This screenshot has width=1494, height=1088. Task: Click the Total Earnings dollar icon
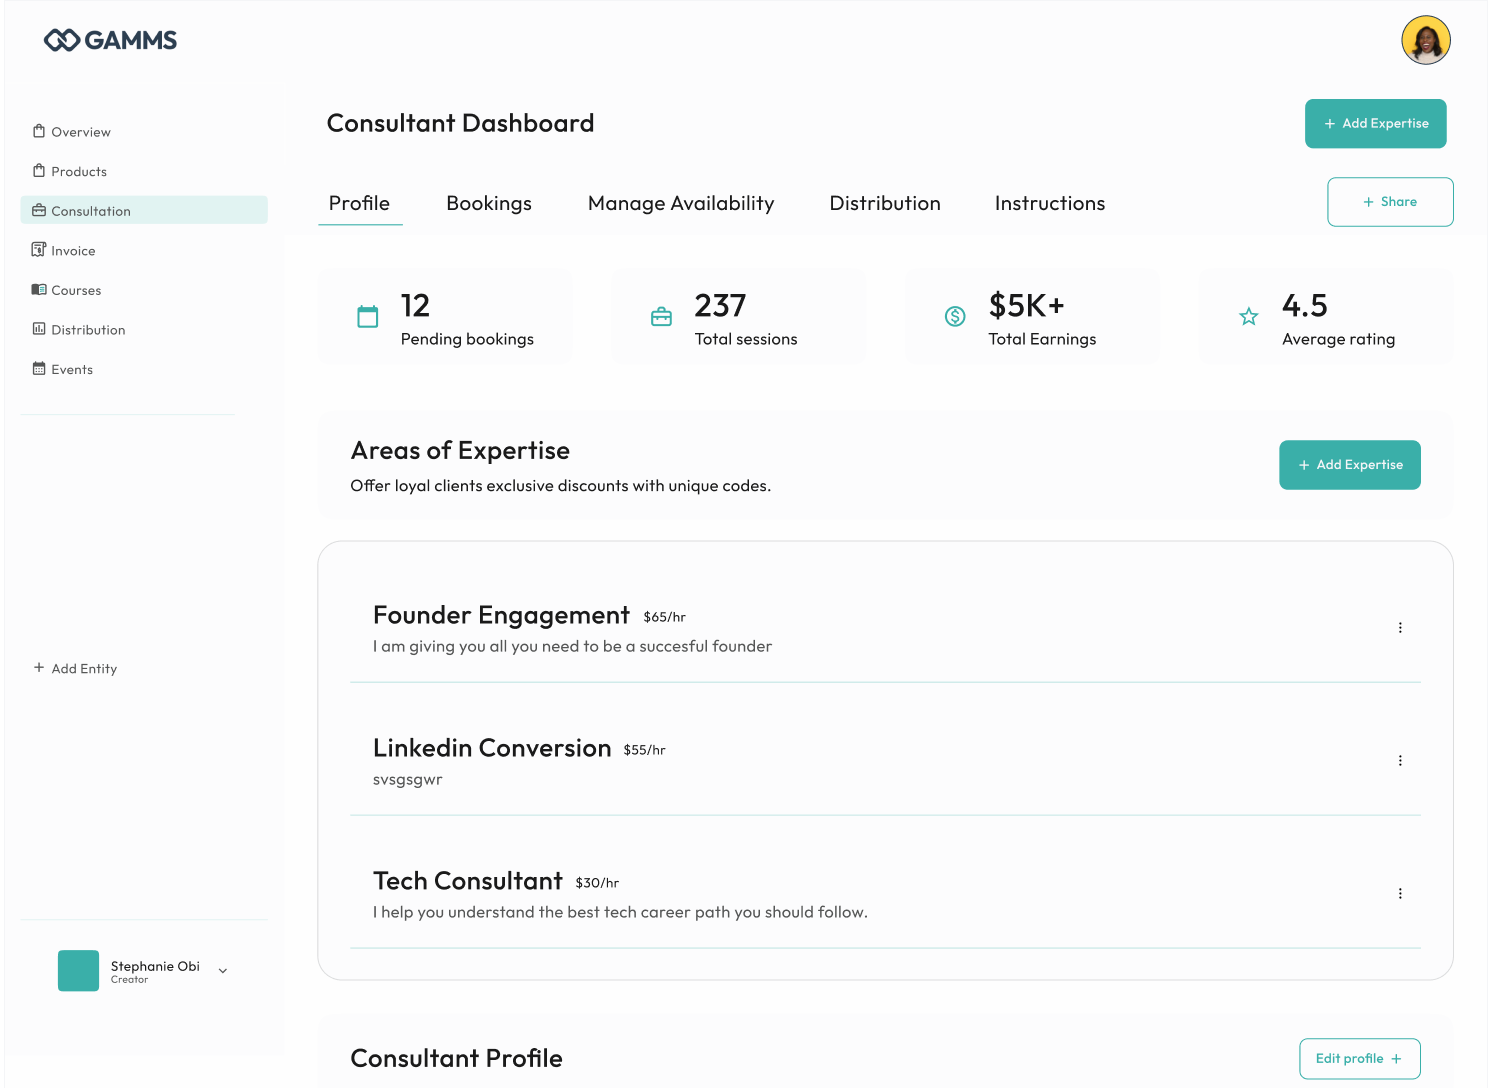click(955, 317)
